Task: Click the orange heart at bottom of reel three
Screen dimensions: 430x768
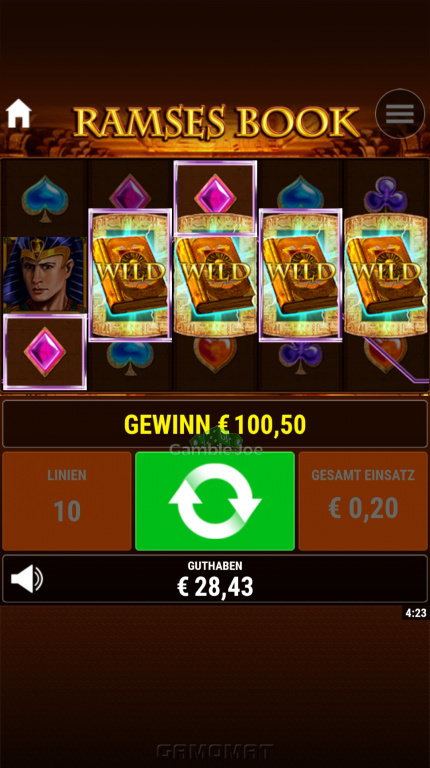Action: 215,353
